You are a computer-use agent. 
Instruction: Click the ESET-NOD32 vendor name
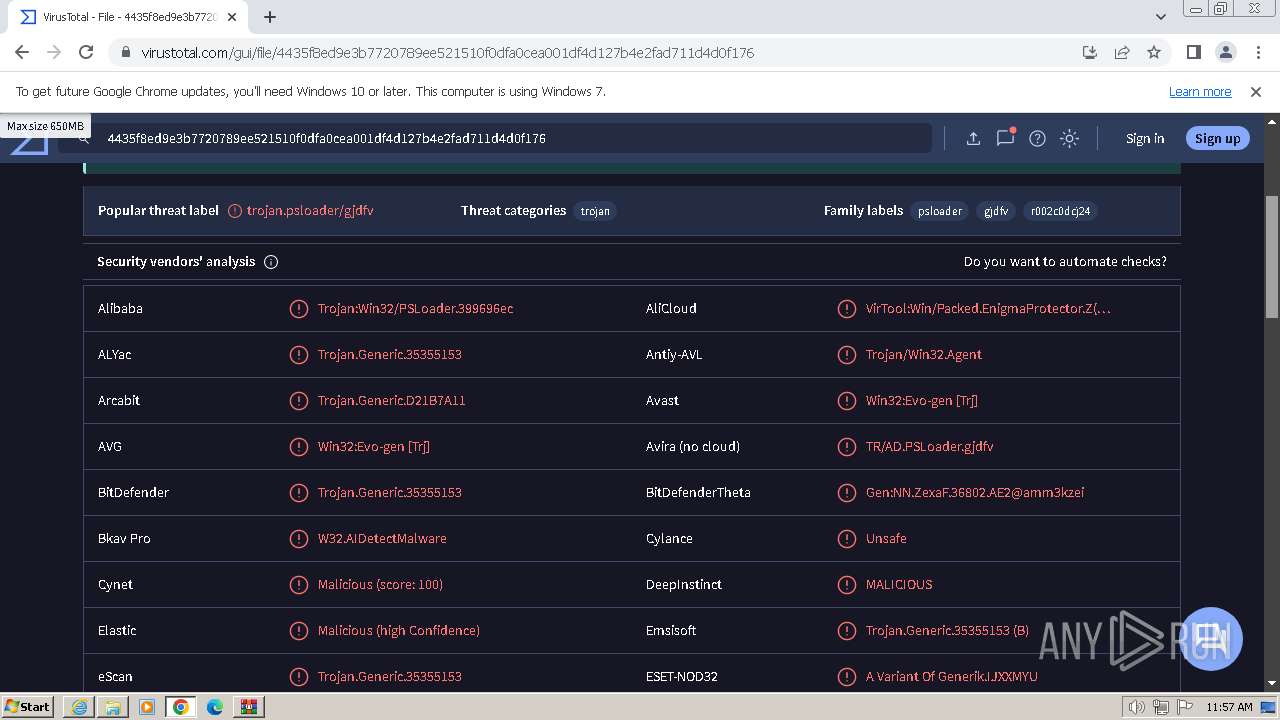[682, 676]
